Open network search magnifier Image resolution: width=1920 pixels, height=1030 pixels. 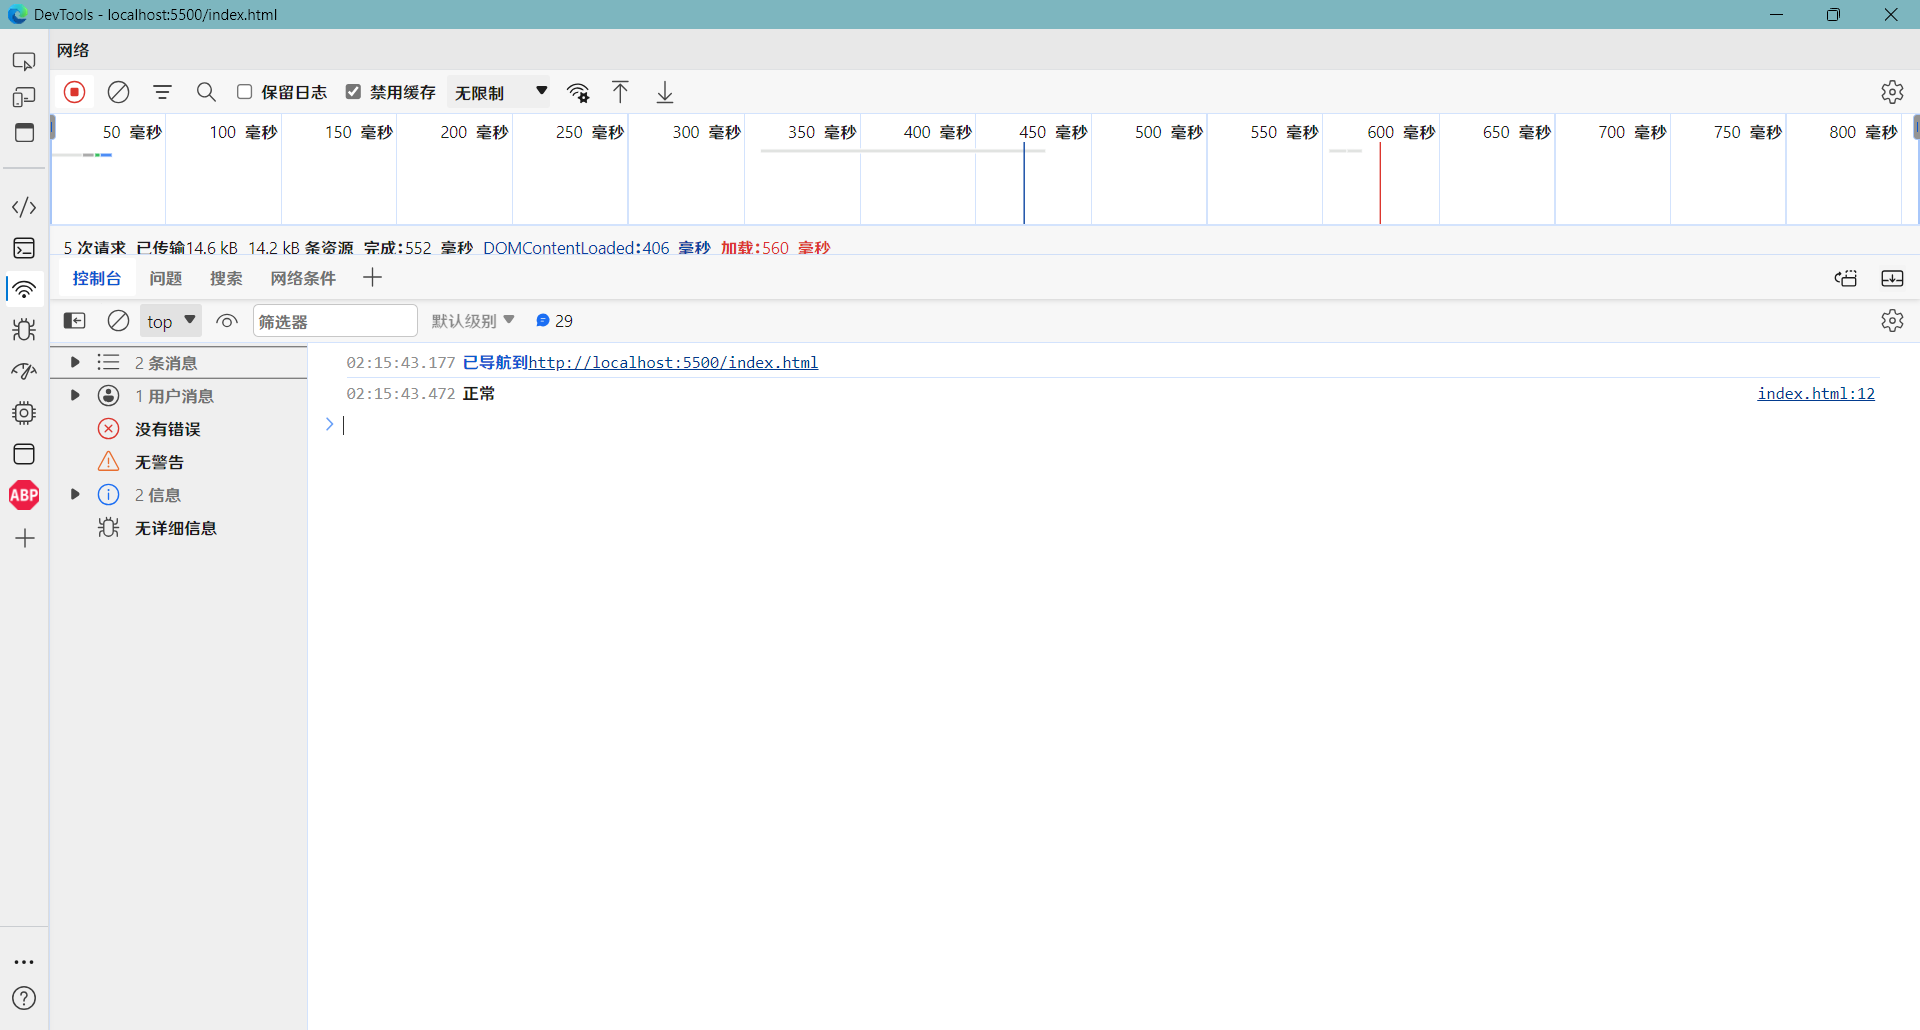coord(206,92)
